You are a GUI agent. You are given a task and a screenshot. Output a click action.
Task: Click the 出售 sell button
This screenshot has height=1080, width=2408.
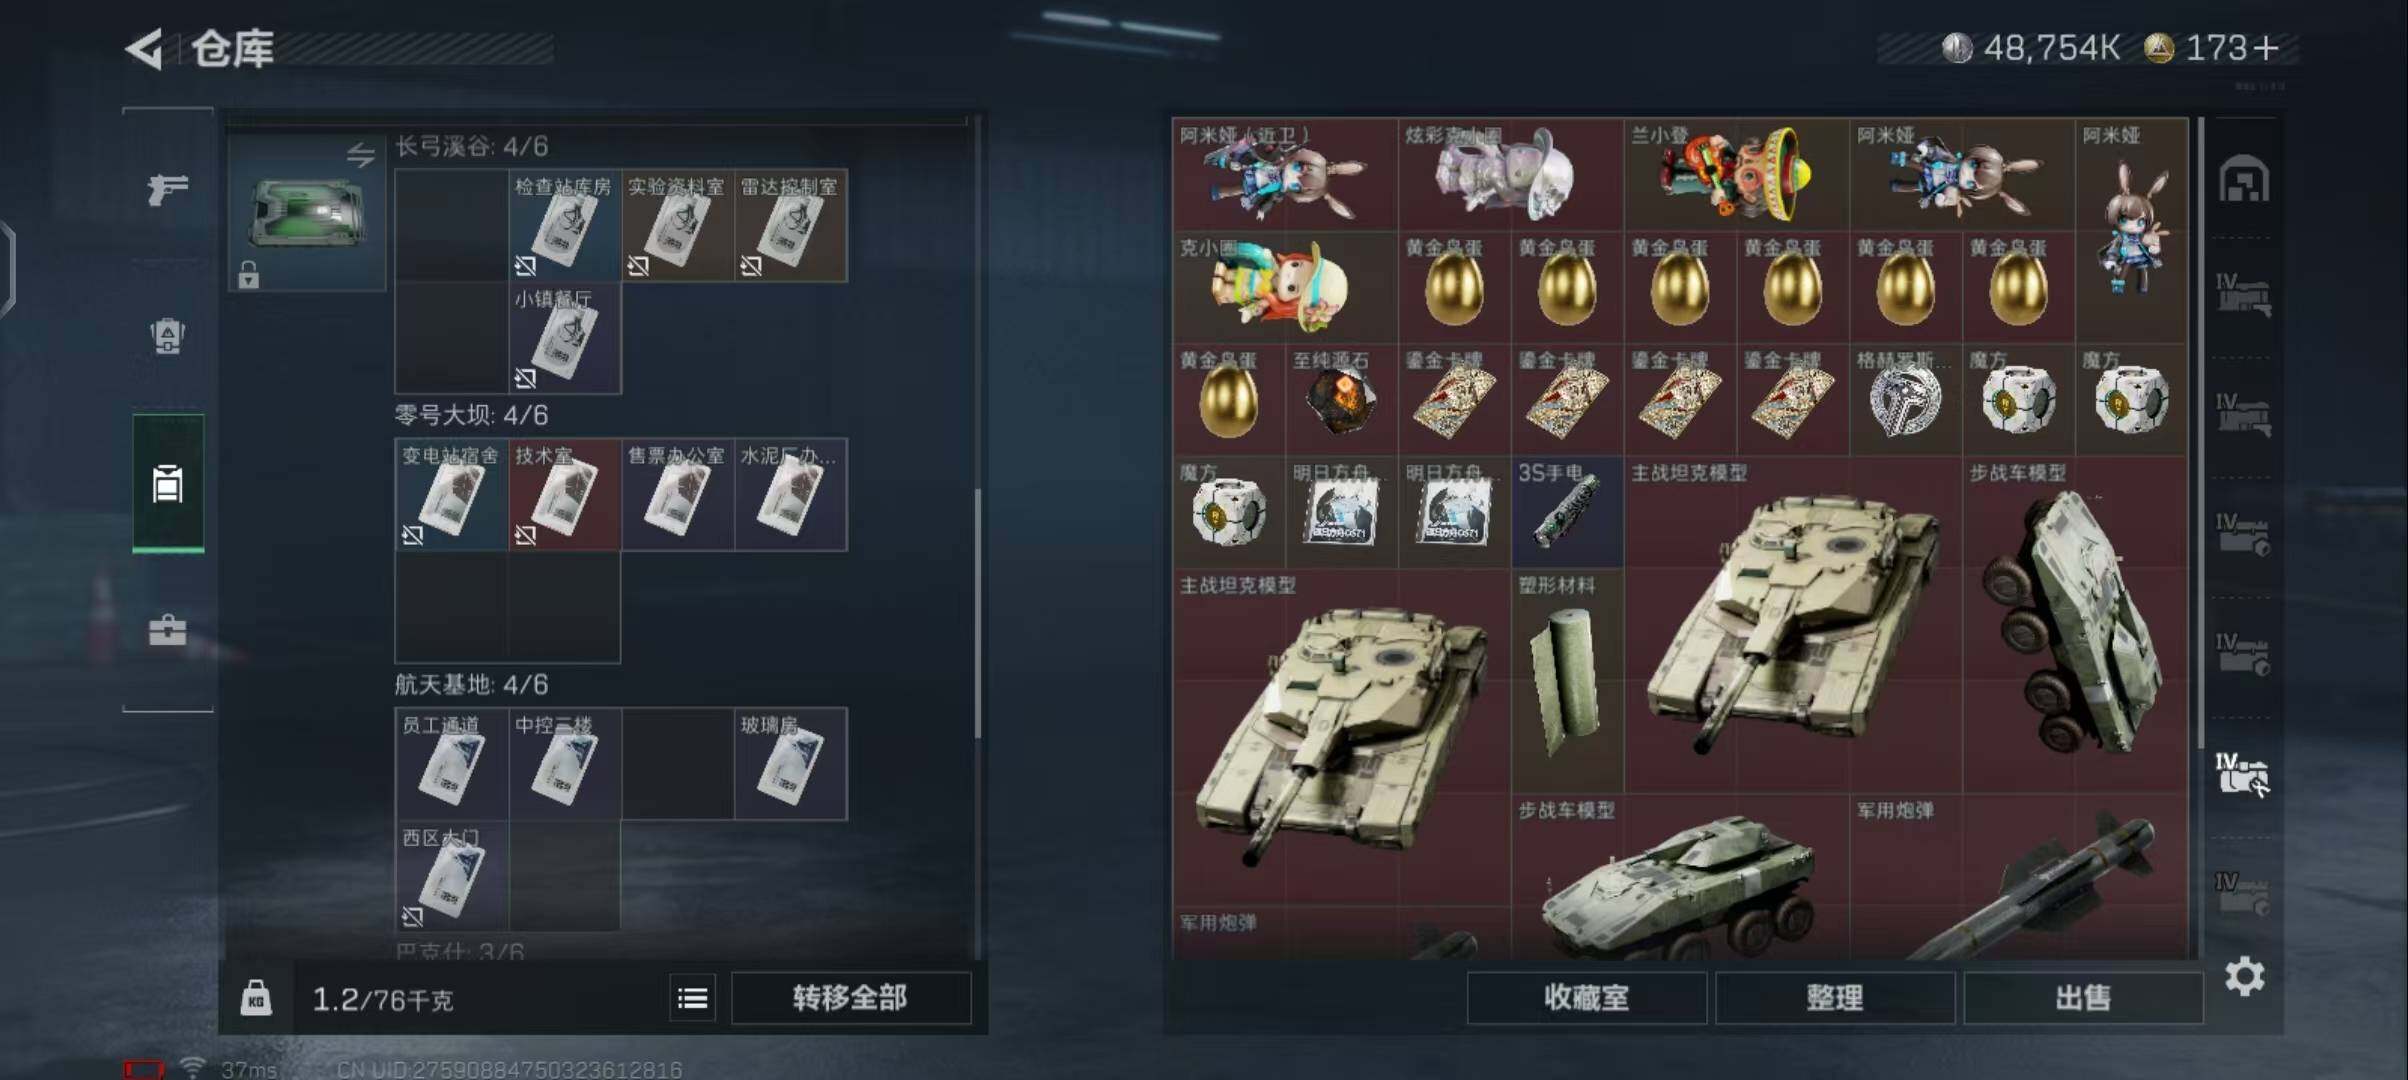click(x=2083, y=998)
